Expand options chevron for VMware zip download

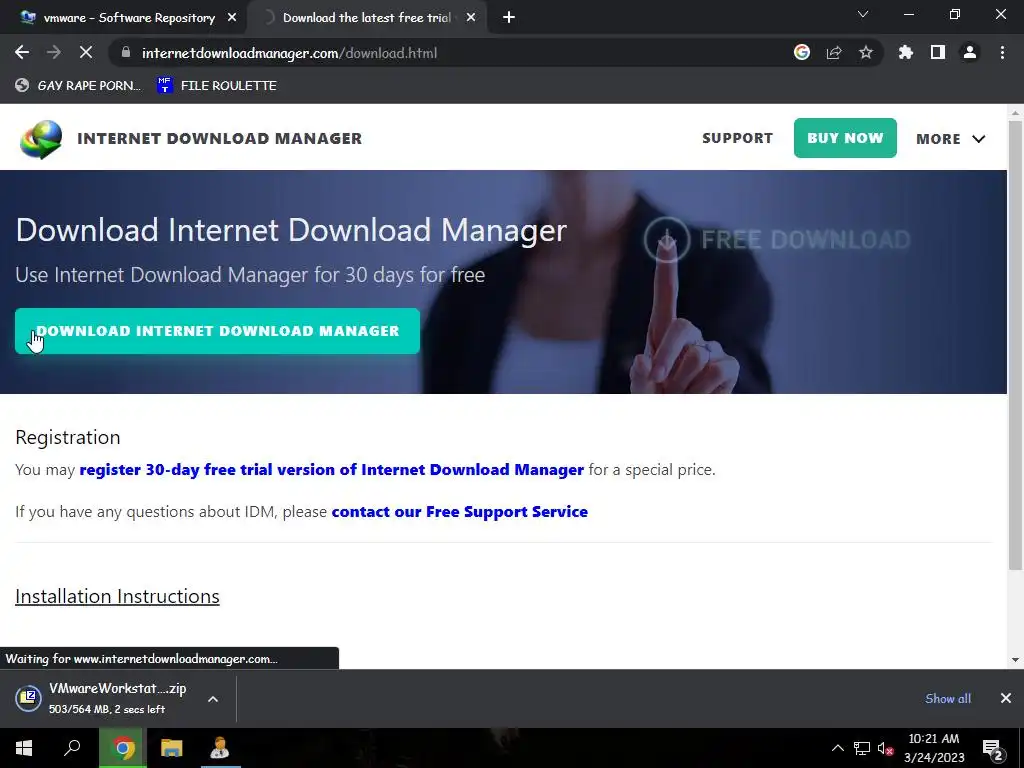[x=213, y=699]
